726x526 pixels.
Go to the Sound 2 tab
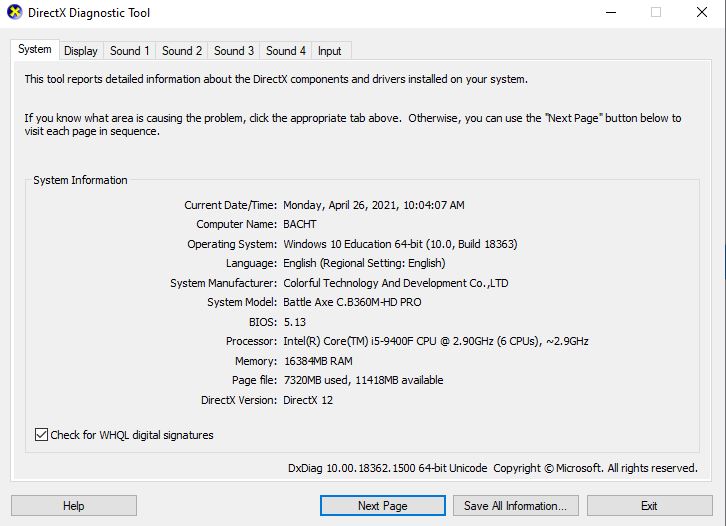[x=182, y=51]
